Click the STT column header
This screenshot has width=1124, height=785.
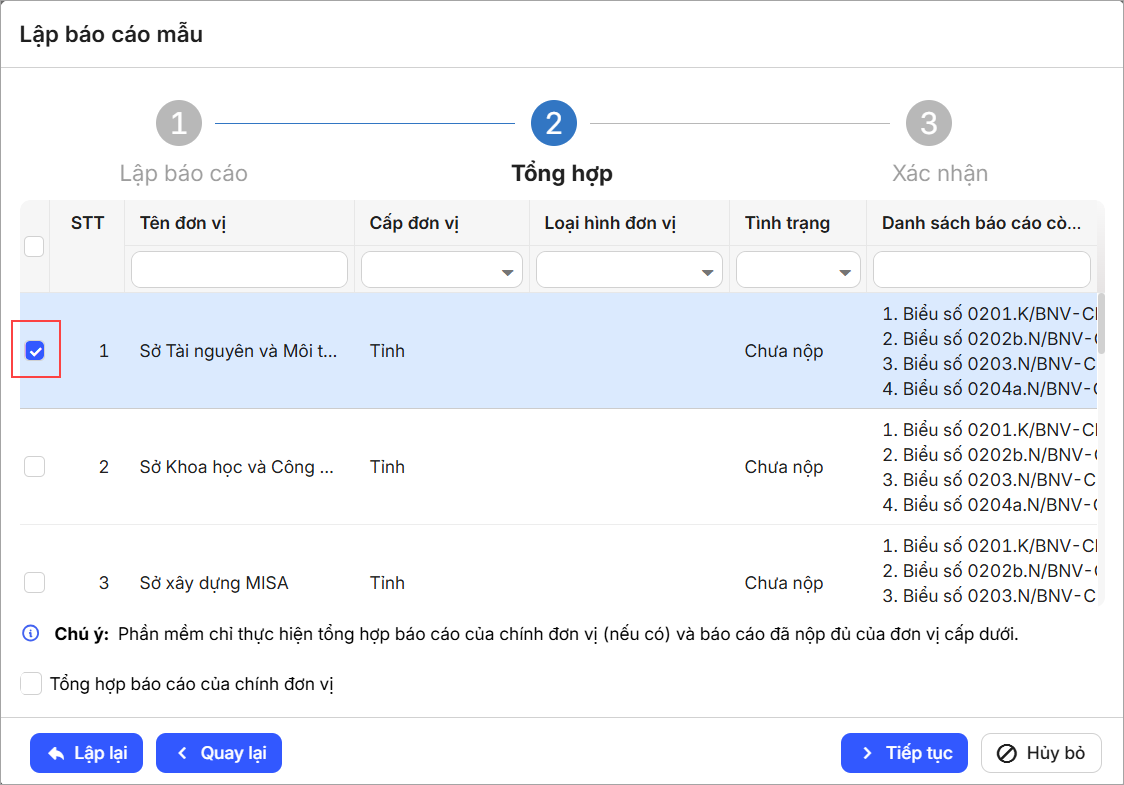[x=87, y=223]
